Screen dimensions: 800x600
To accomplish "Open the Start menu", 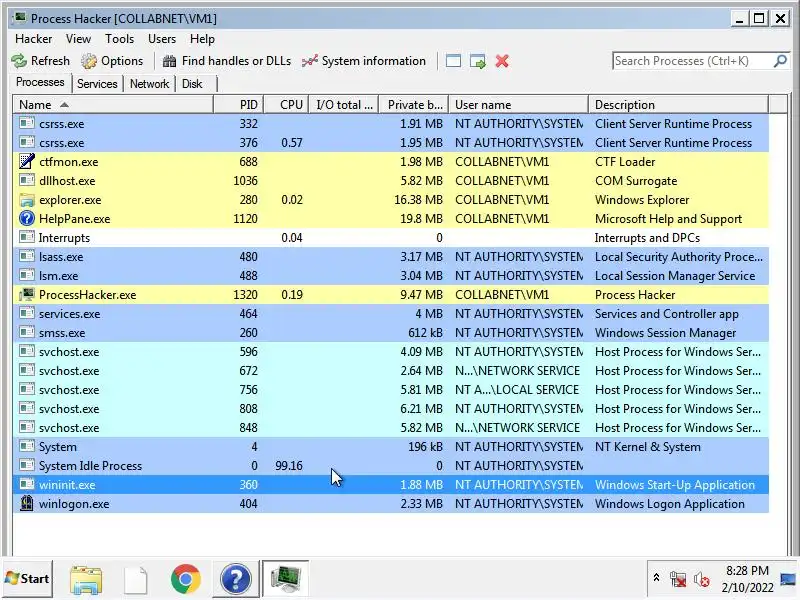I will coord(28,579).
